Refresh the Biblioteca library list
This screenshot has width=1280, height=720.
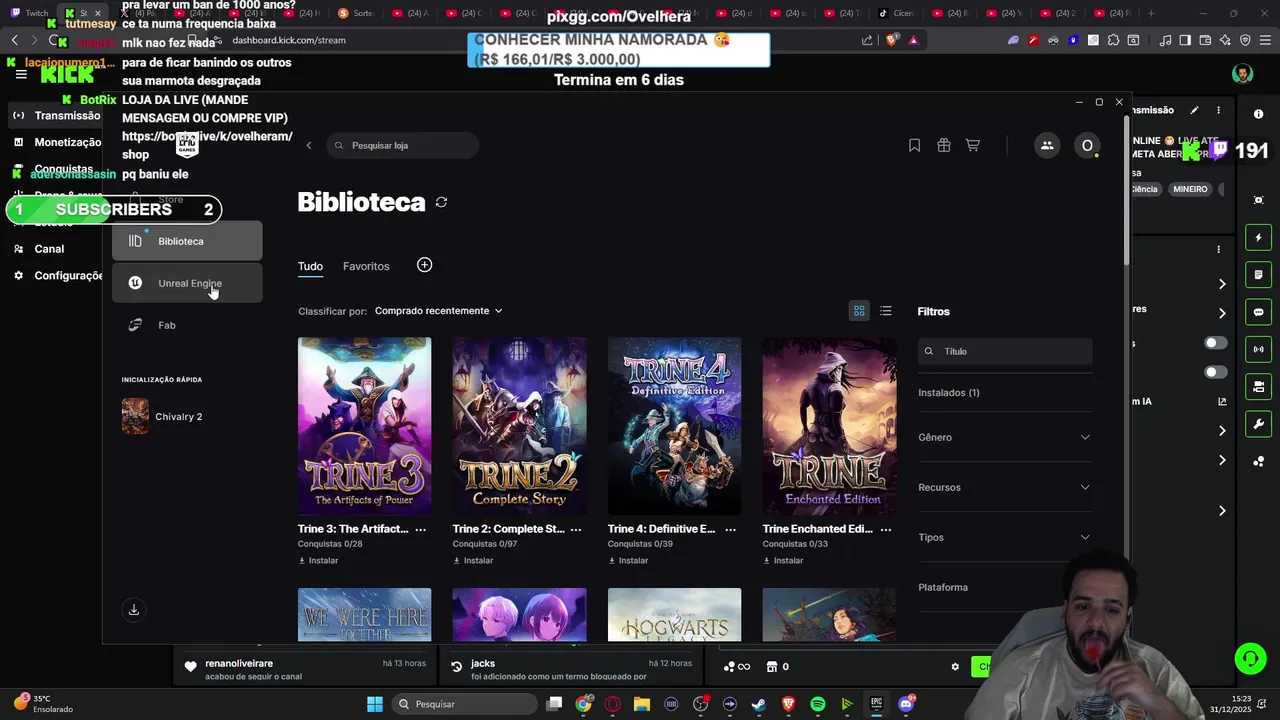[441, 202]
